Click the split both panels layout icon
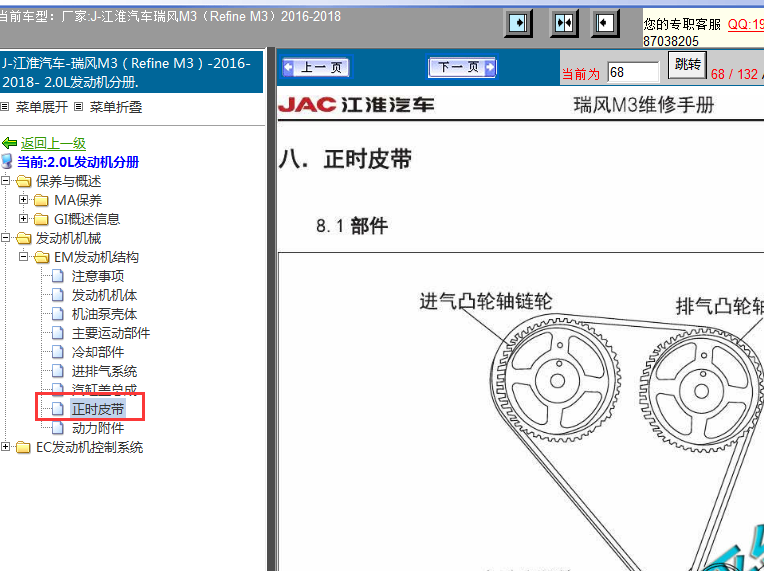The image size is (764, 571). coord(564,23)
